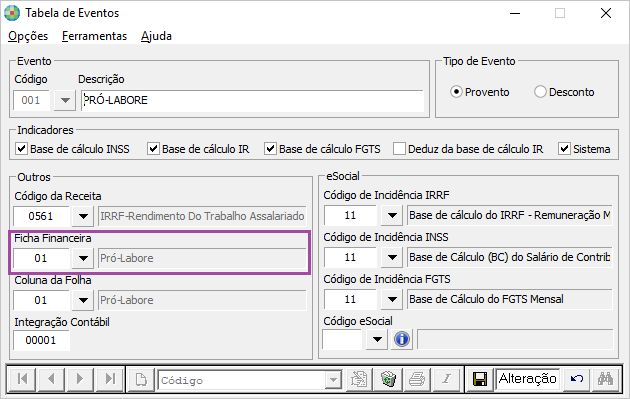Image resolution: width=630 pixels, height=399 pixels.
Task: Close the Tabela de Eventos window
Action: (606, 13)
